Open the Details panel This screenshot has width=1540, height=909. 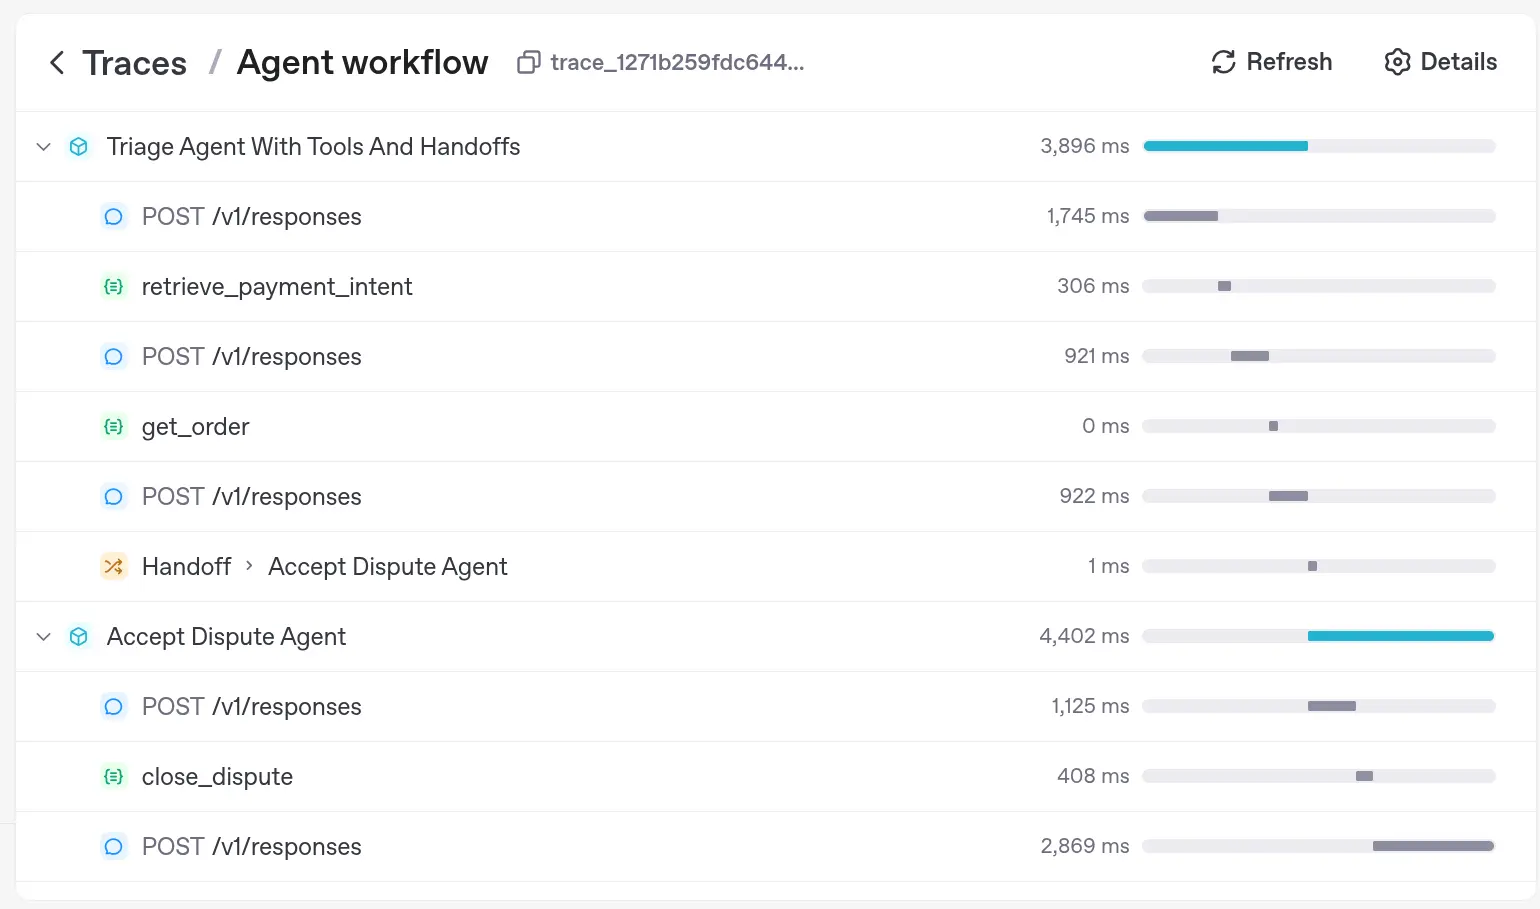(1440, 62)
